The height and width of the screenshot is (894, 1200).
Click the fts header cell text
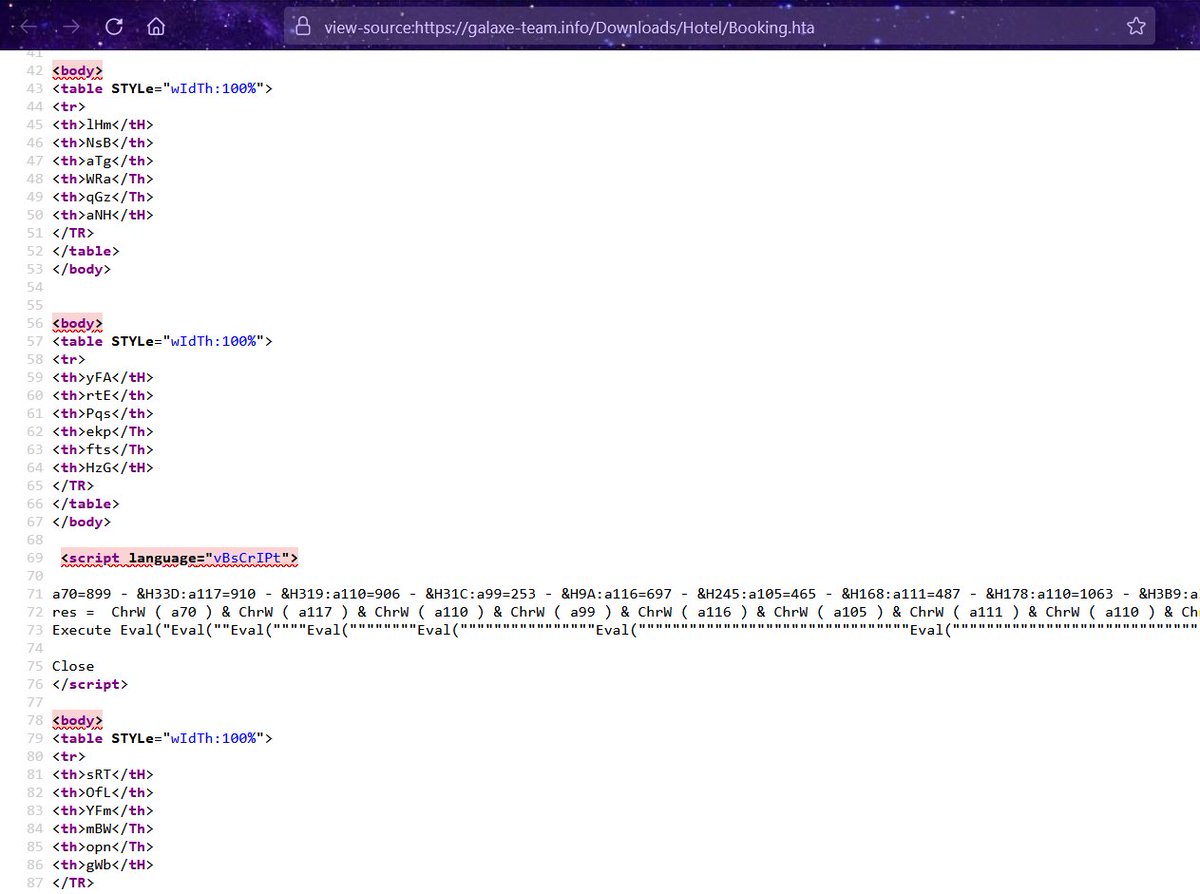[x=99, y=449]
